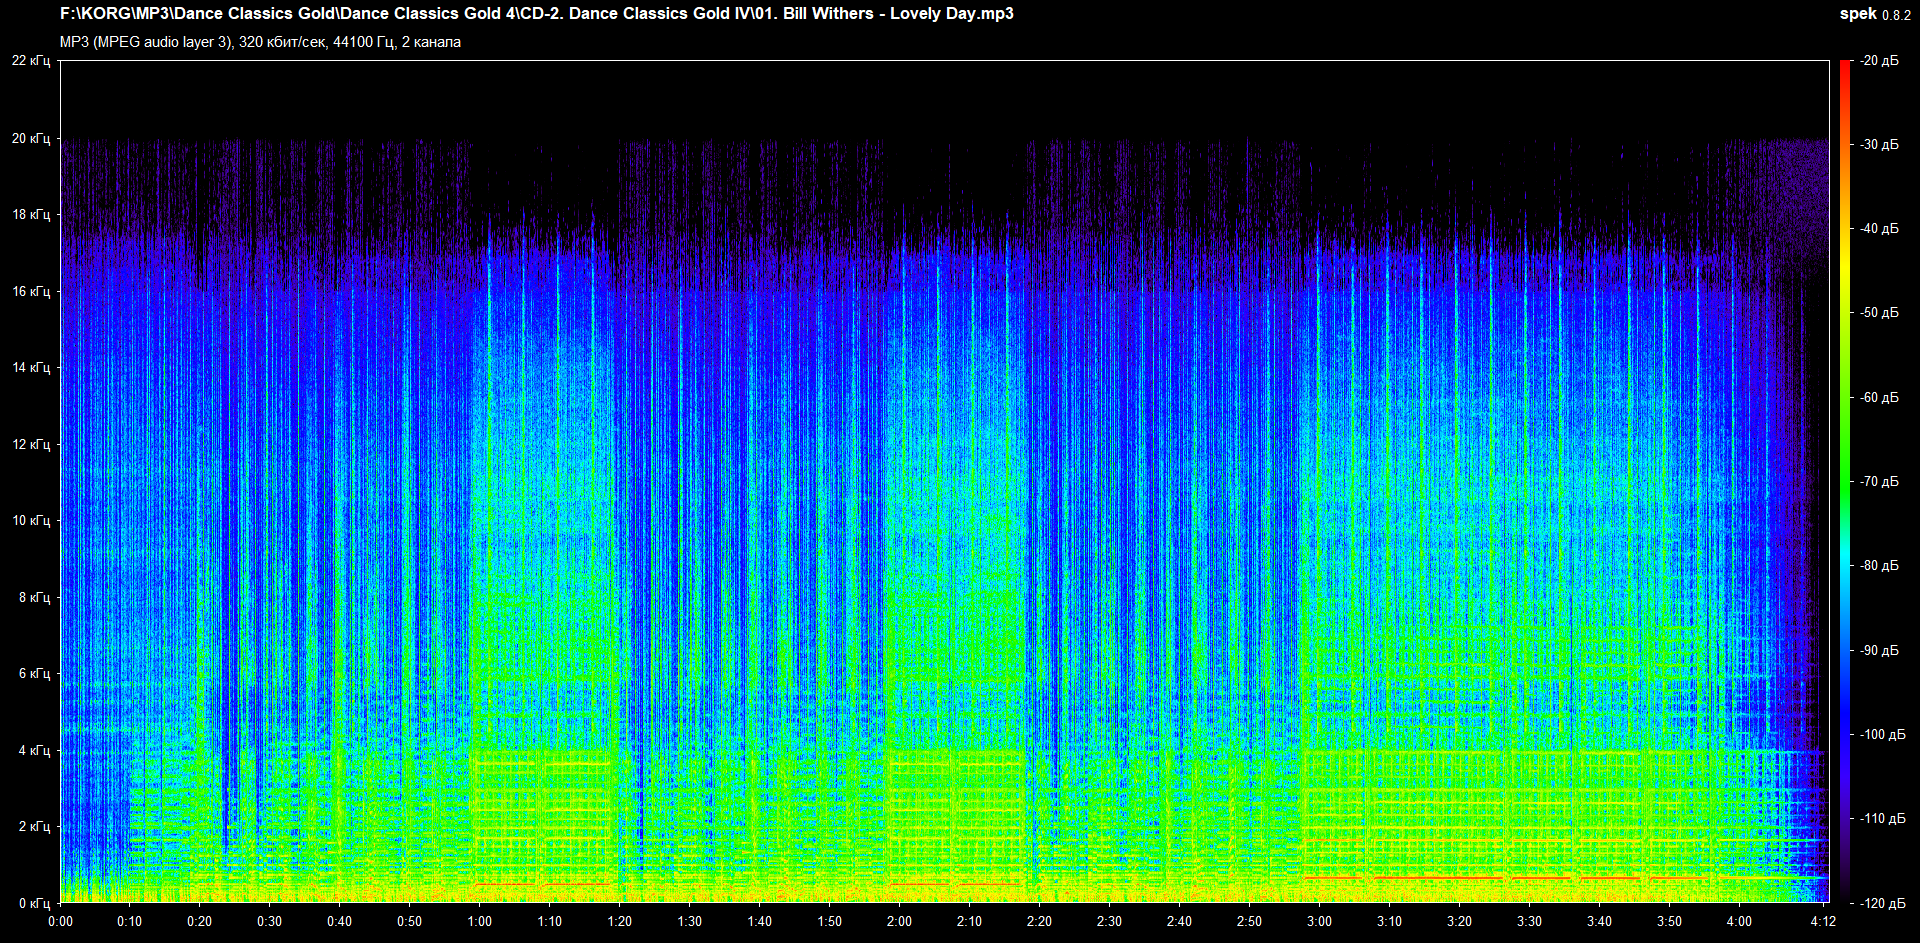The image size is (1920, 943).
Task: Click the 0:00 start time label
Action: tap(60, 921)
